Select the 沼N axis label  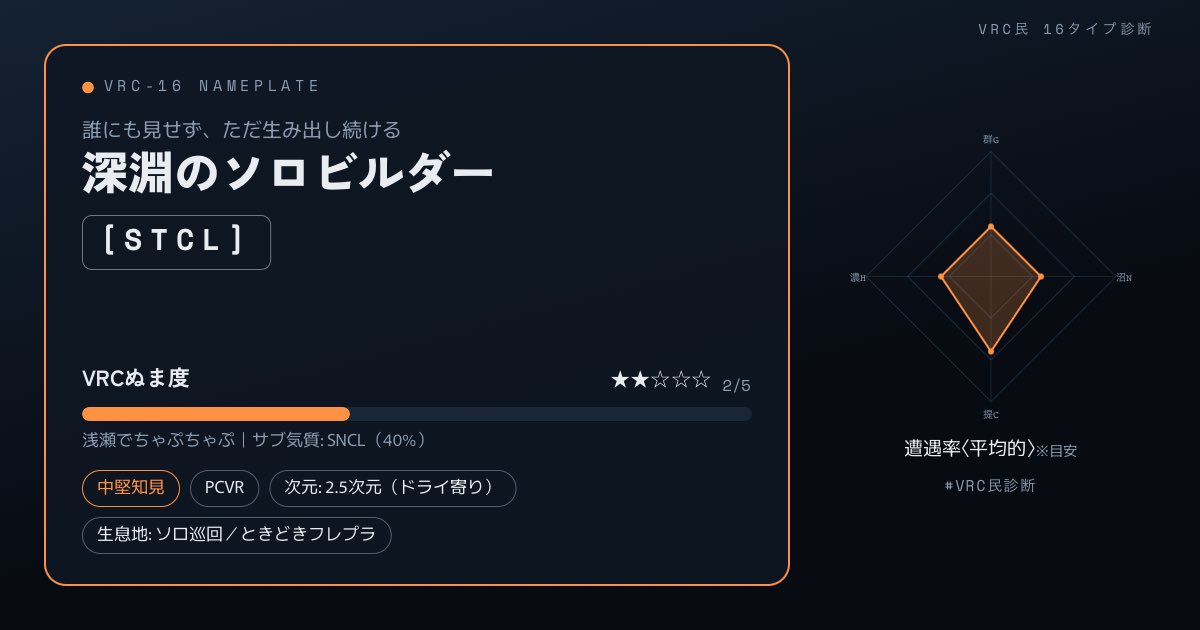click(x=1124, y=277)
